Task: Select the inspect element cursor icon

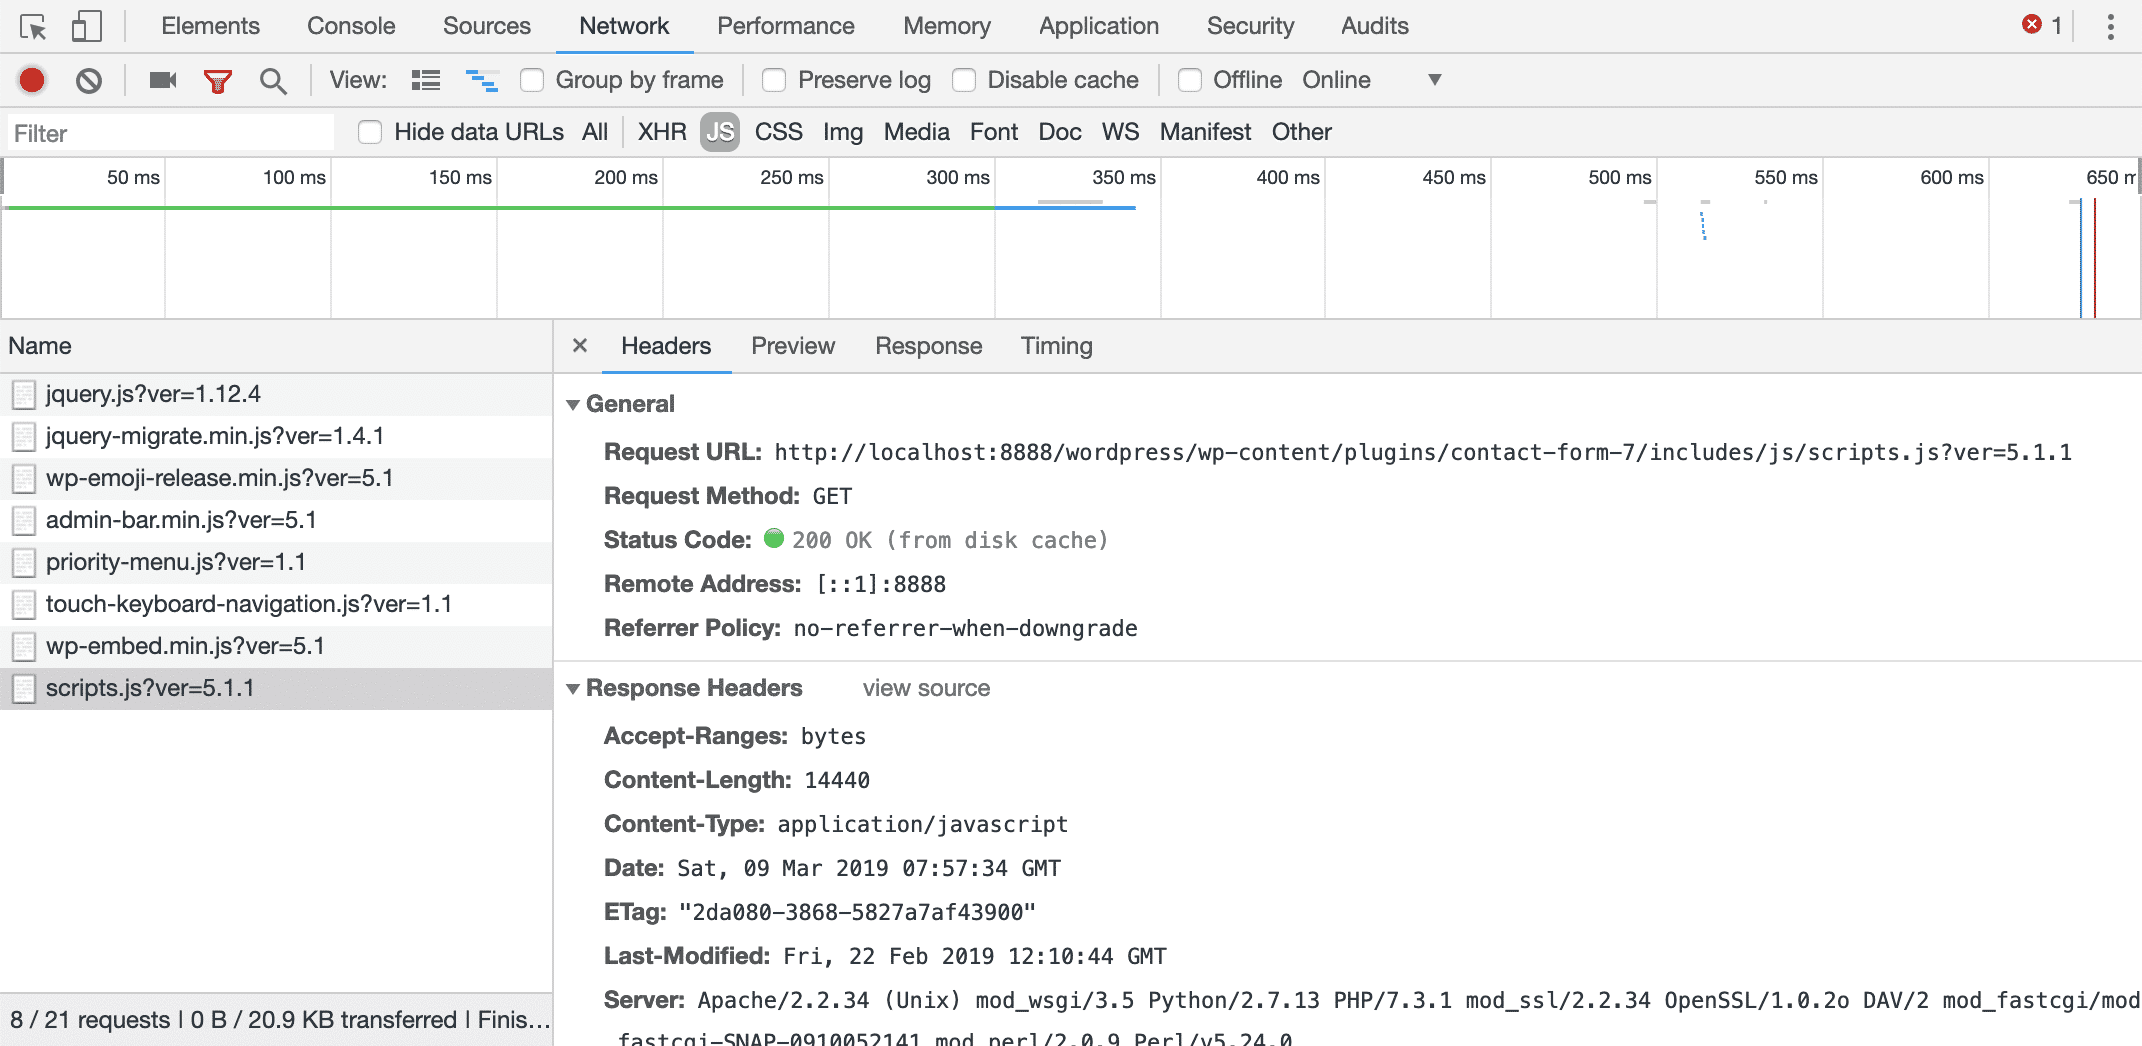Action: pos(33,25)
